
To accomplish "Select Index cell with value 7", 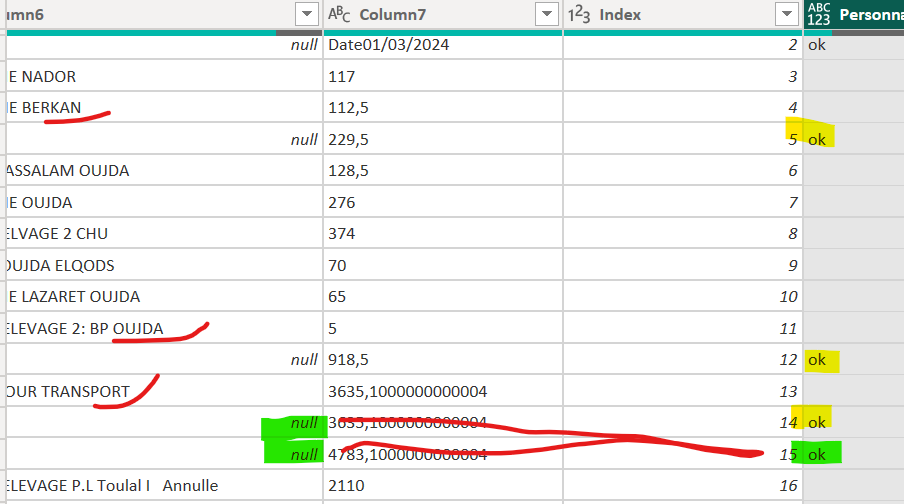I will click(x=683, y=202).
